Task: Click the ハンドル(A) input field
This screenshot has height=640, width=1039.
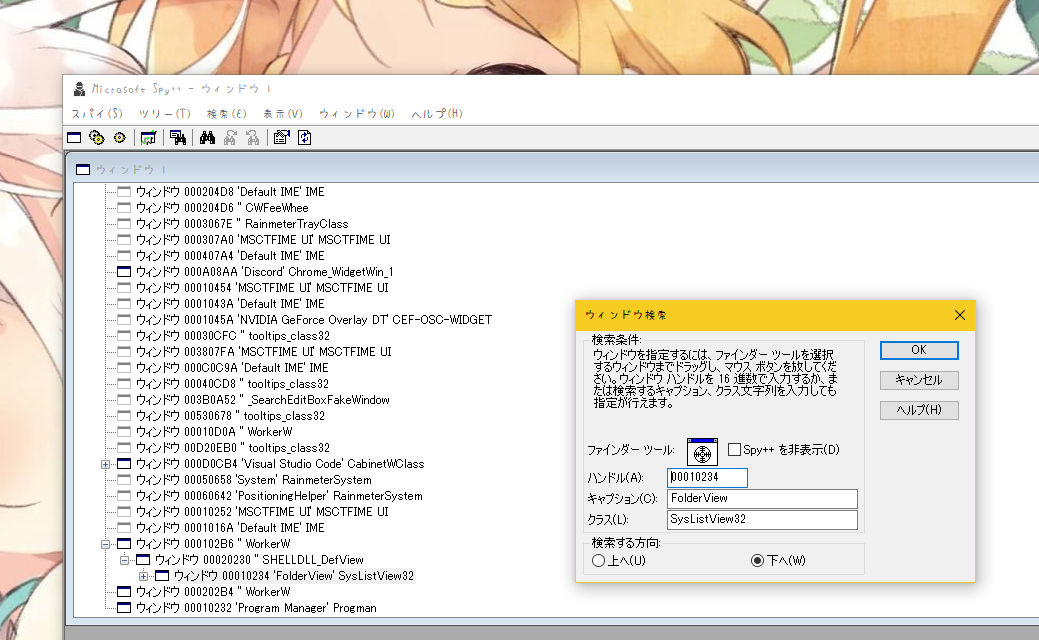Action: (707, 477)
